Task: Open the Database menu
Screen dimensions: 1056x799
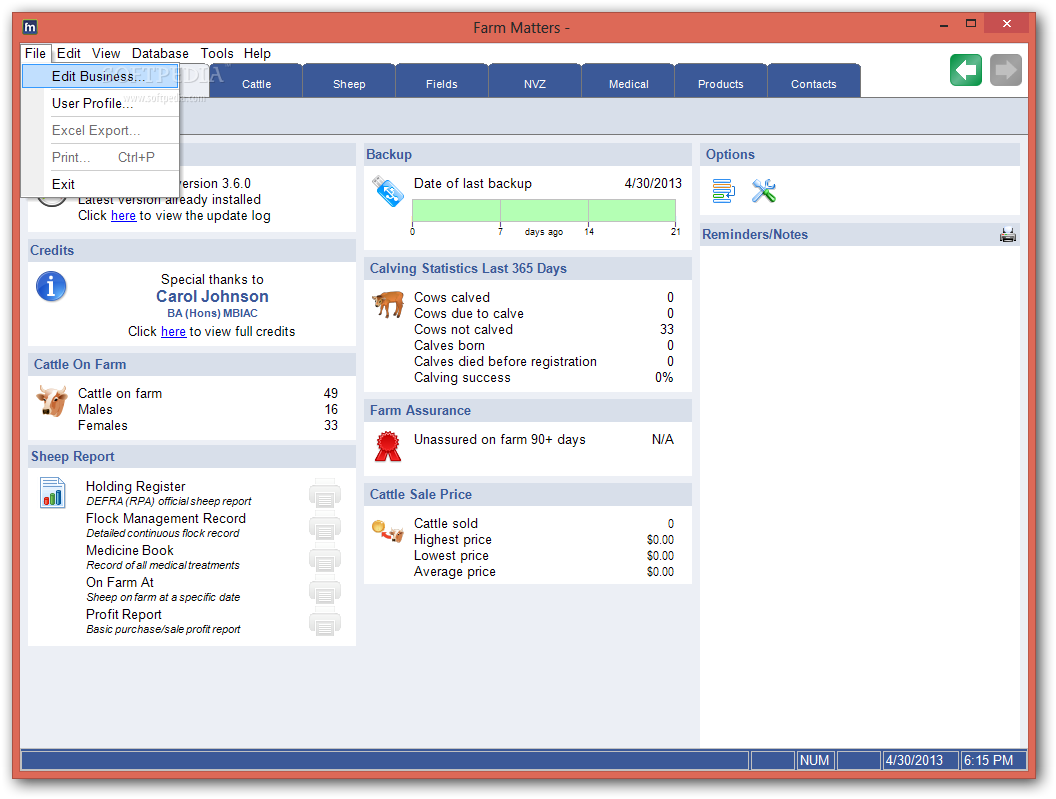Action: click(x=160, y=53)
